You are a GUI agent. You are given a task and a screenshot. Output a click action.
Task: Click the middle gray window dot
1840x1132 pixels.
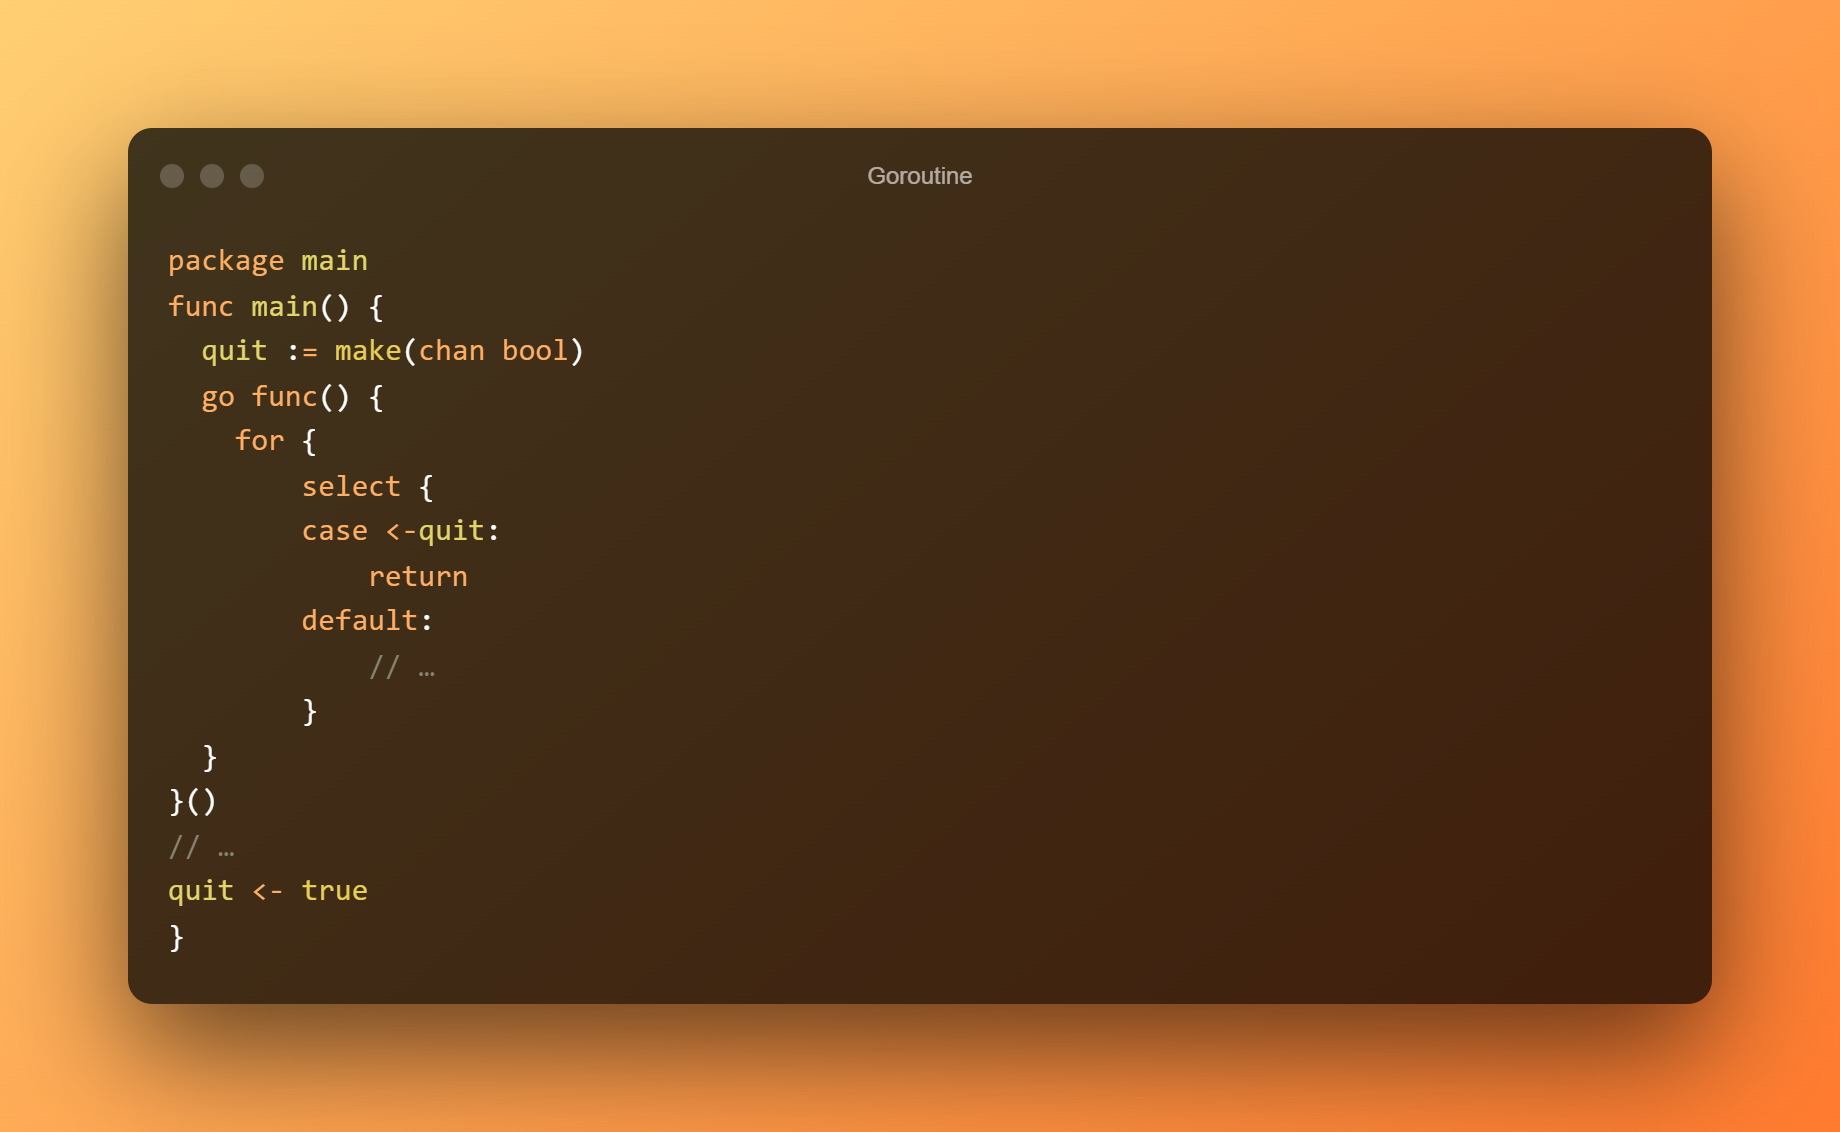tap(212, 176)
